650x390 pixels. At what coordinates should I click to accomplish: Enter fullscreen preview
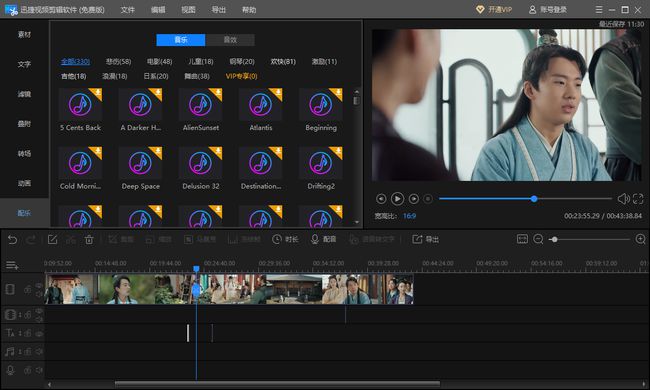tap(638, 199)
